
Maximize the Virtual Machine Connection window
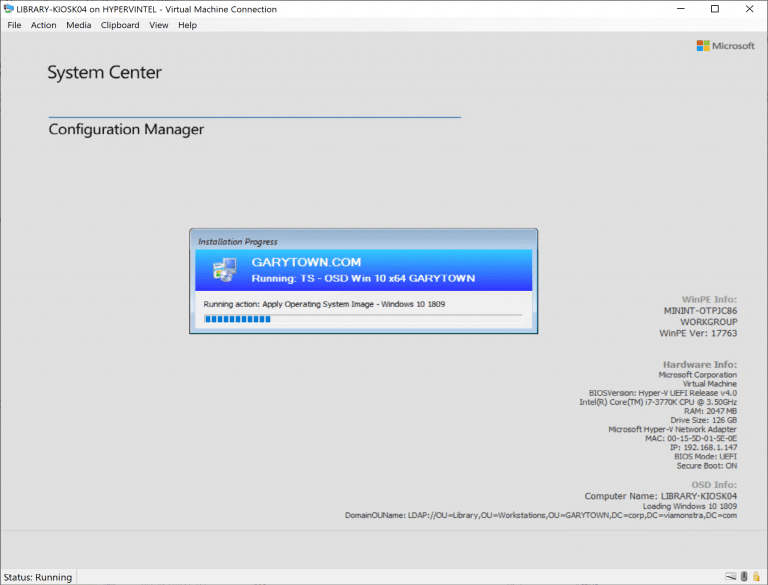[714, 9]
